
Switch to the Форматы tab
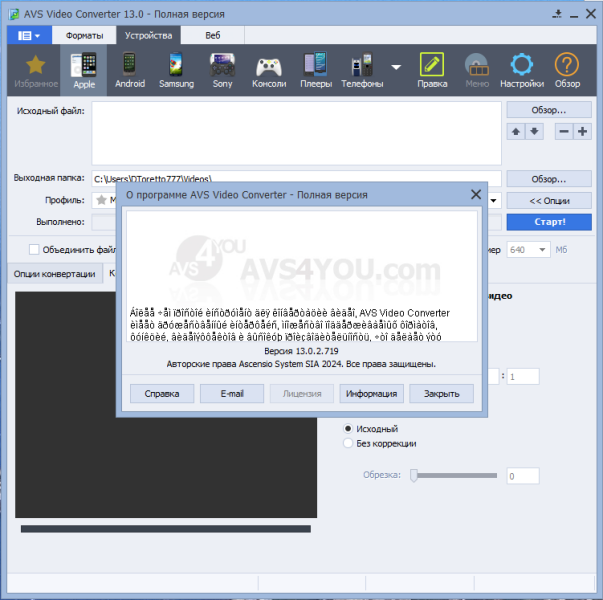pyautogui.click(x=84, y=35)
